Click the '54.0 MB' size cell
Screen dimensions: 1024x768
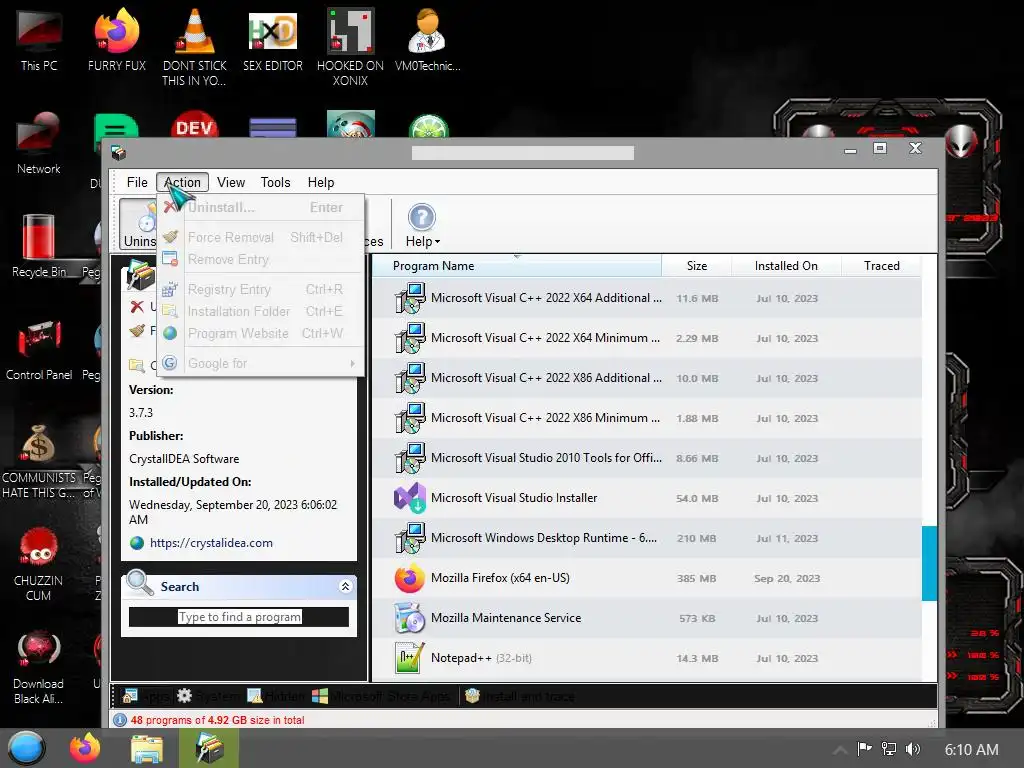(x=697, y=498)
